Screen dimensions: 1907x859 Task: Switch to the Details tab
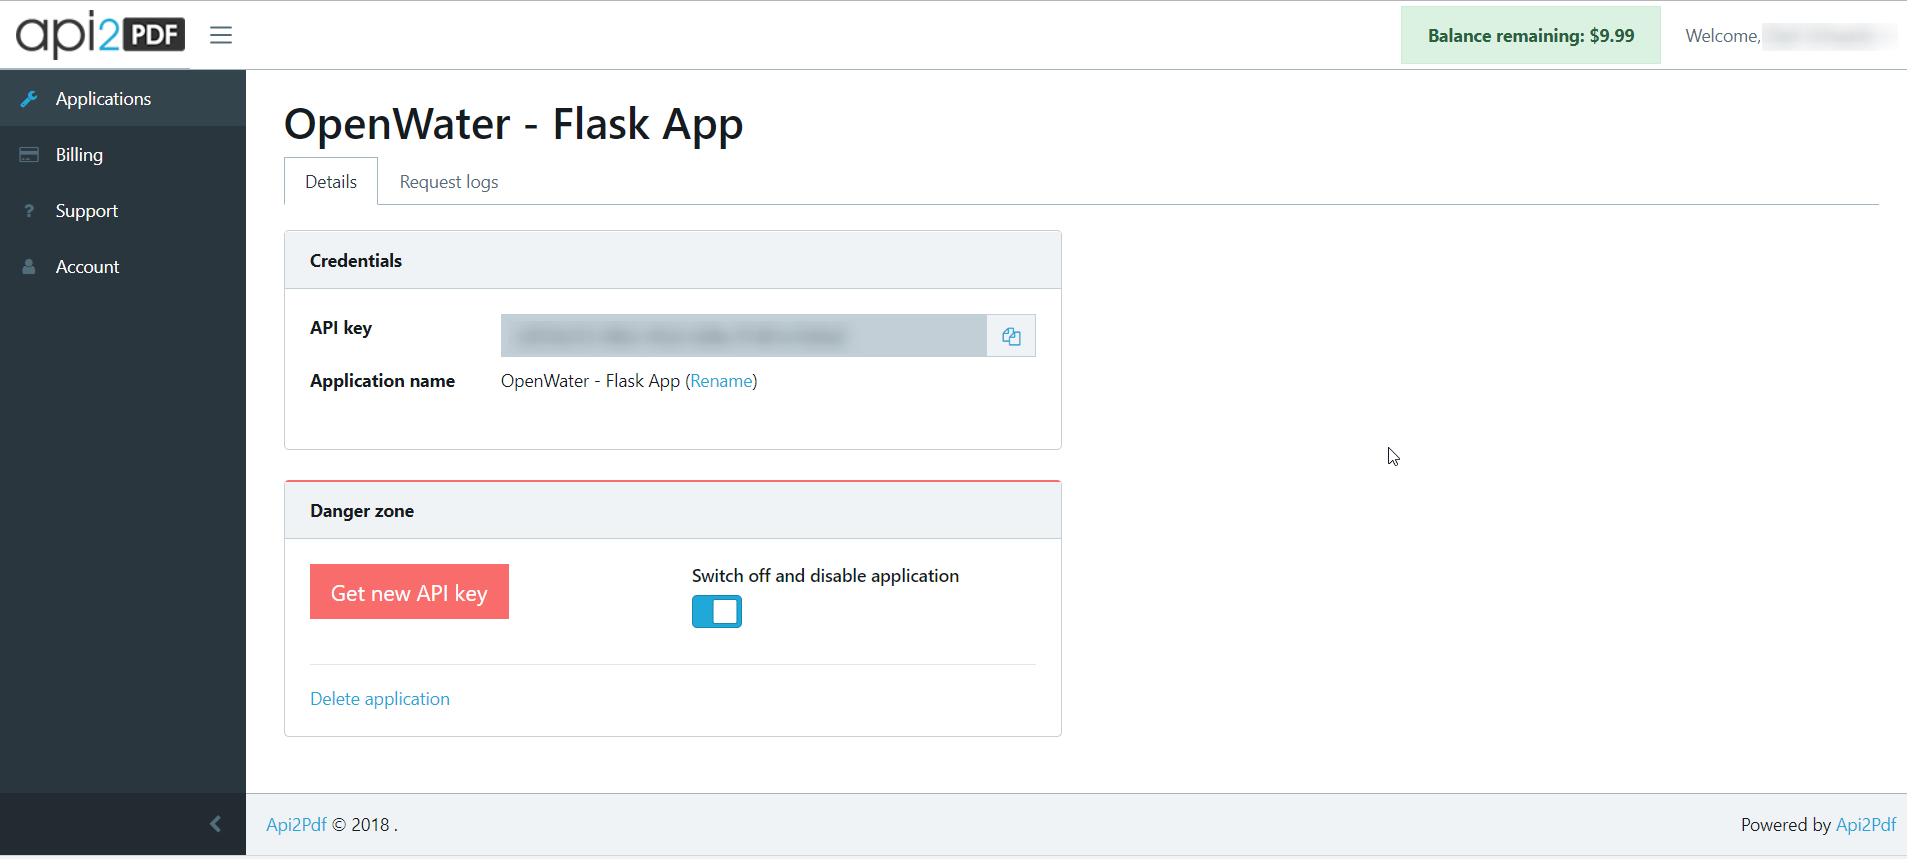tap(331, 181)
